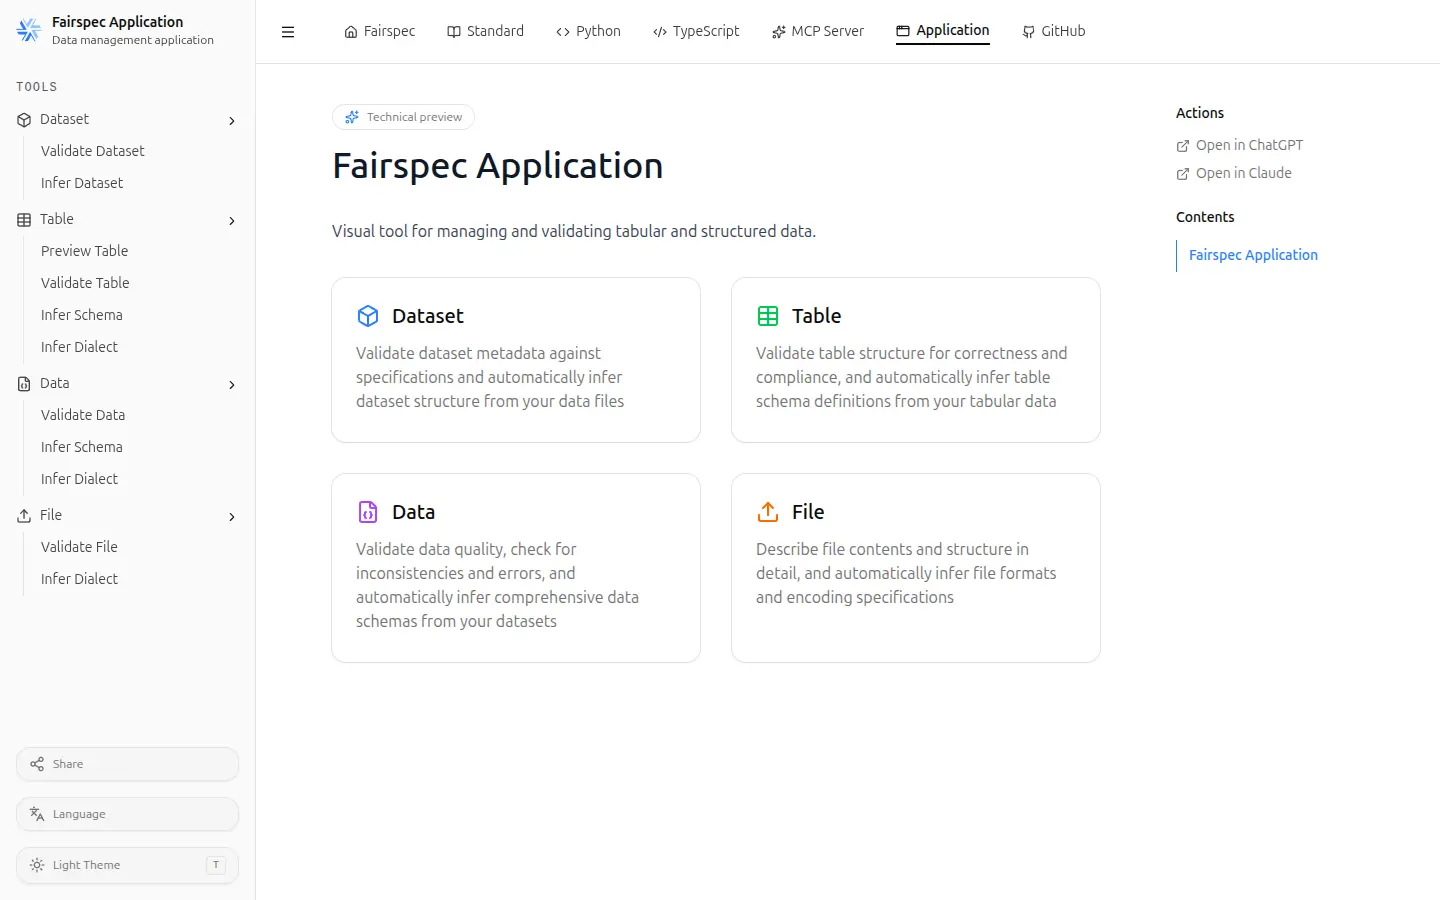Switch to the TypeScript tab
This screenshot has height=900, width=1440.
tap(696, 31)
